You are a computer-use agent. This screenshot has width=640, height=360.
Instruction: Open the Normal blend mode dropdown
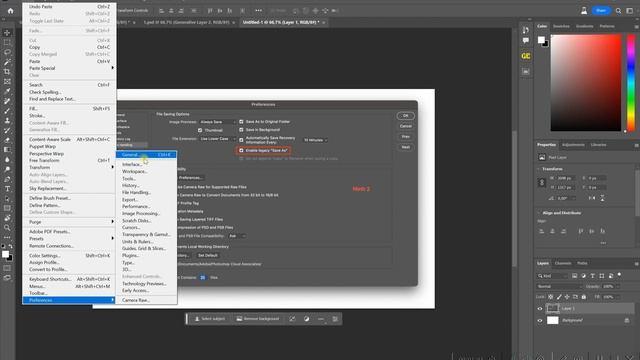[559, 287]
